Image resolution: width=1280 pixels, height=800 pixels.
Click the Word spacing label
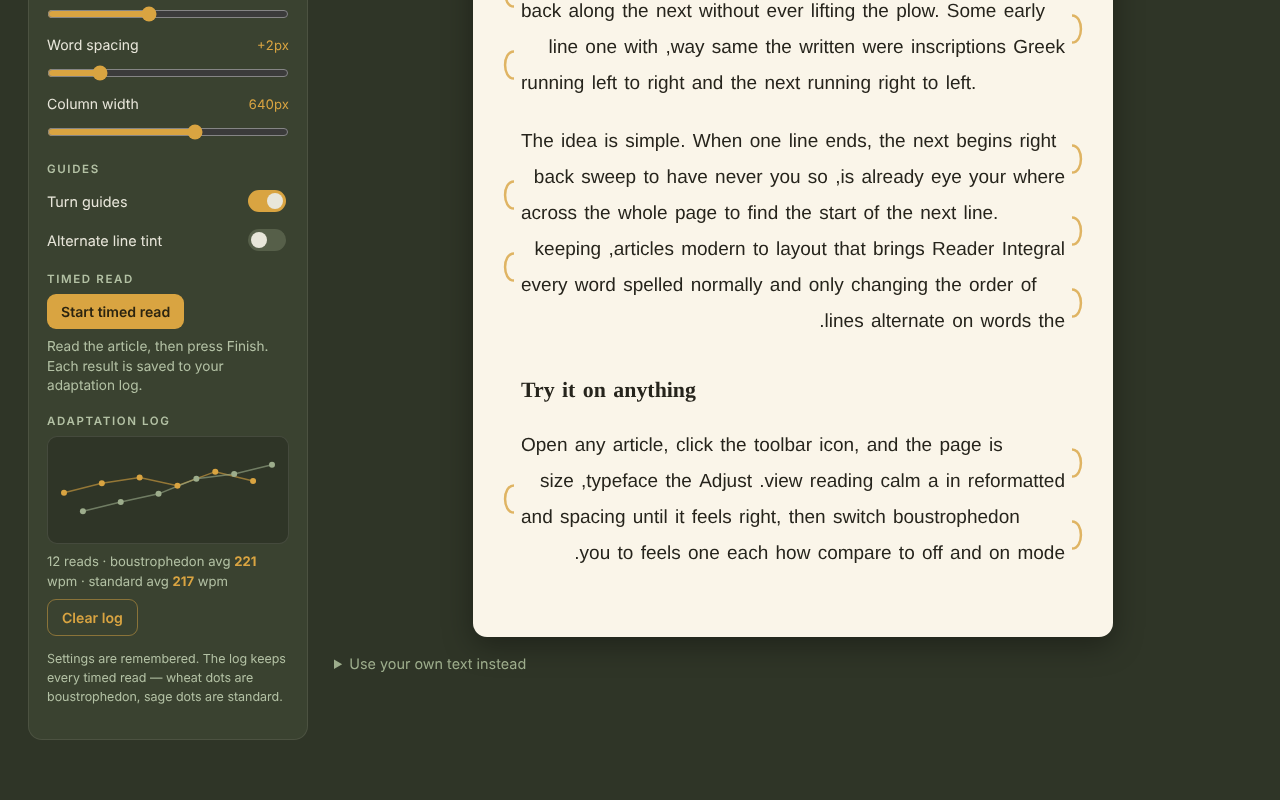click(93, 45)
